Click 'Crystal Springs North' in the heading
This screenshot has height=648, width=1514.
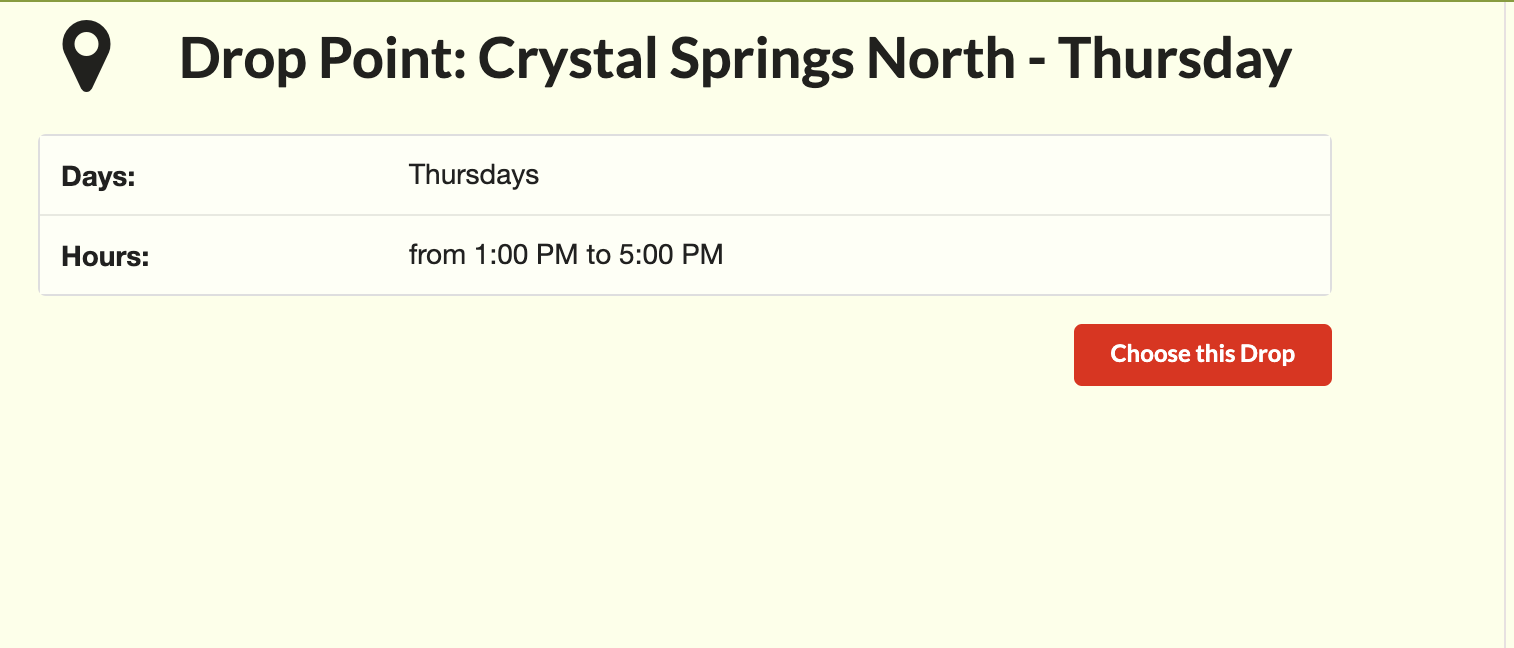click(x=747, y=60)
